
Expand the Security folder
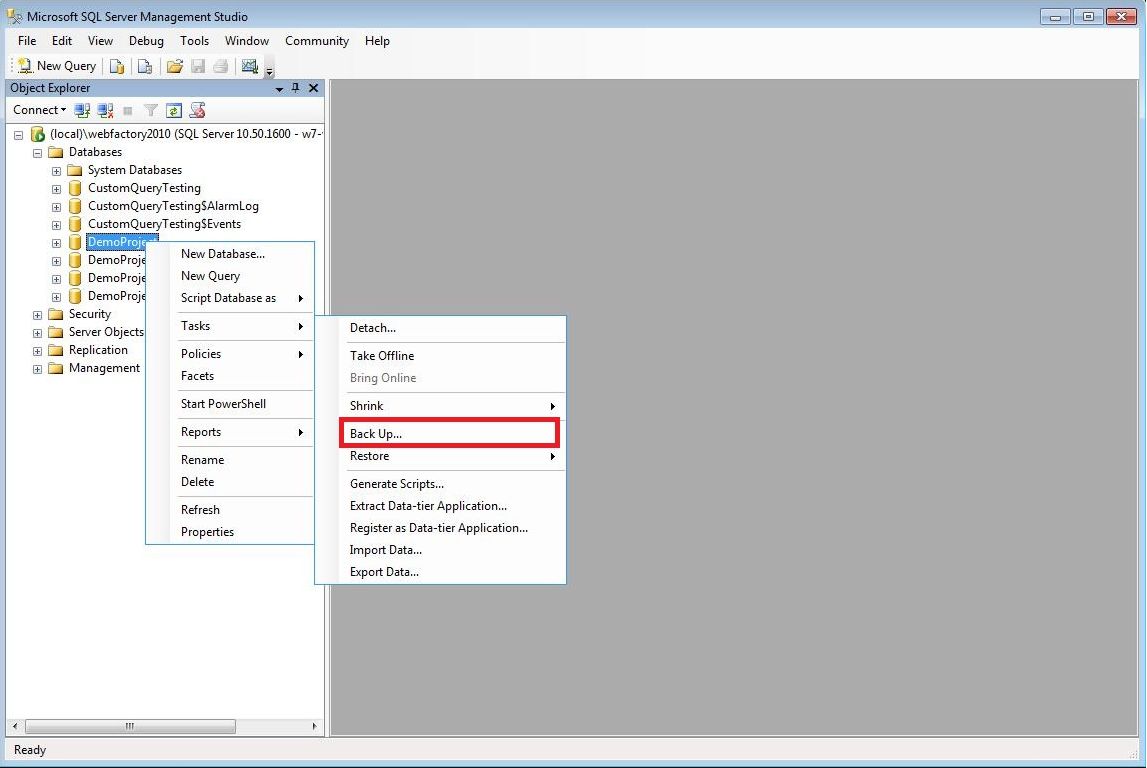click(x=38, y=315)
